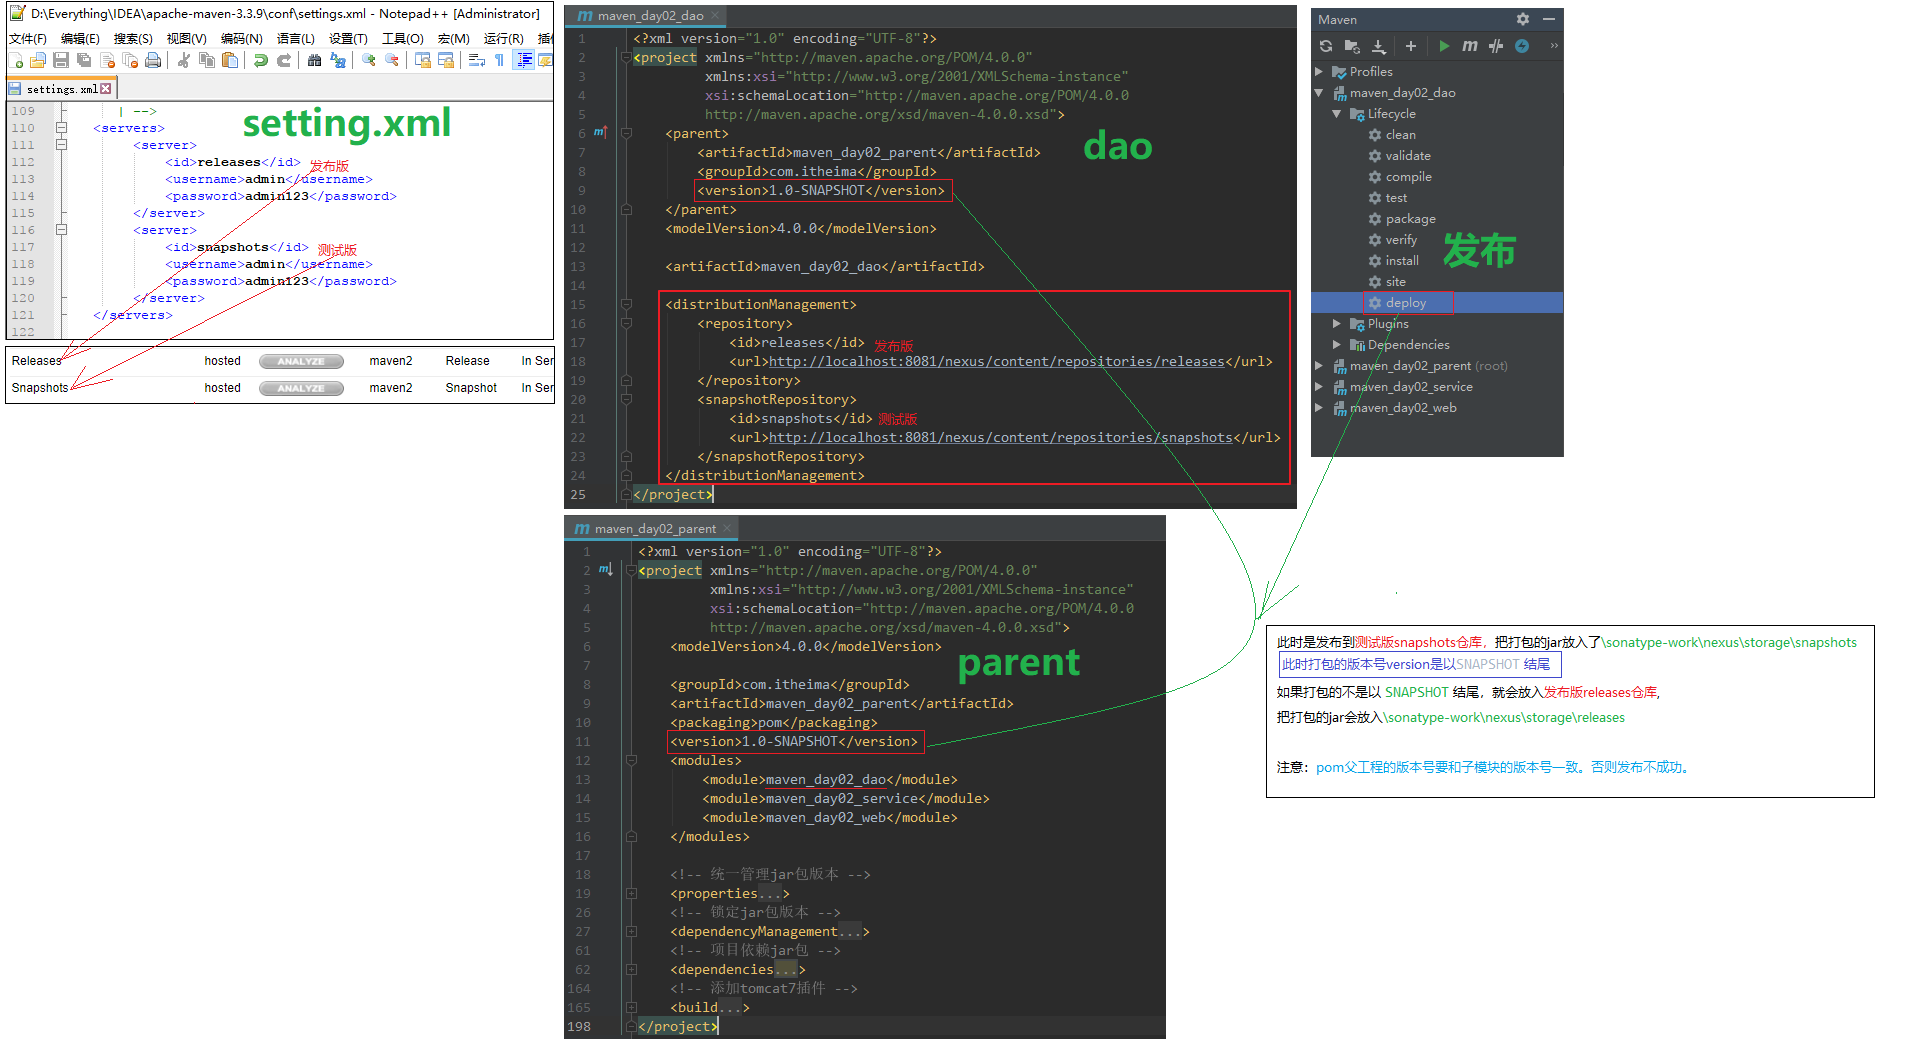Toggle Skip Tests mode in Maven toolbar

point(1522,46)
